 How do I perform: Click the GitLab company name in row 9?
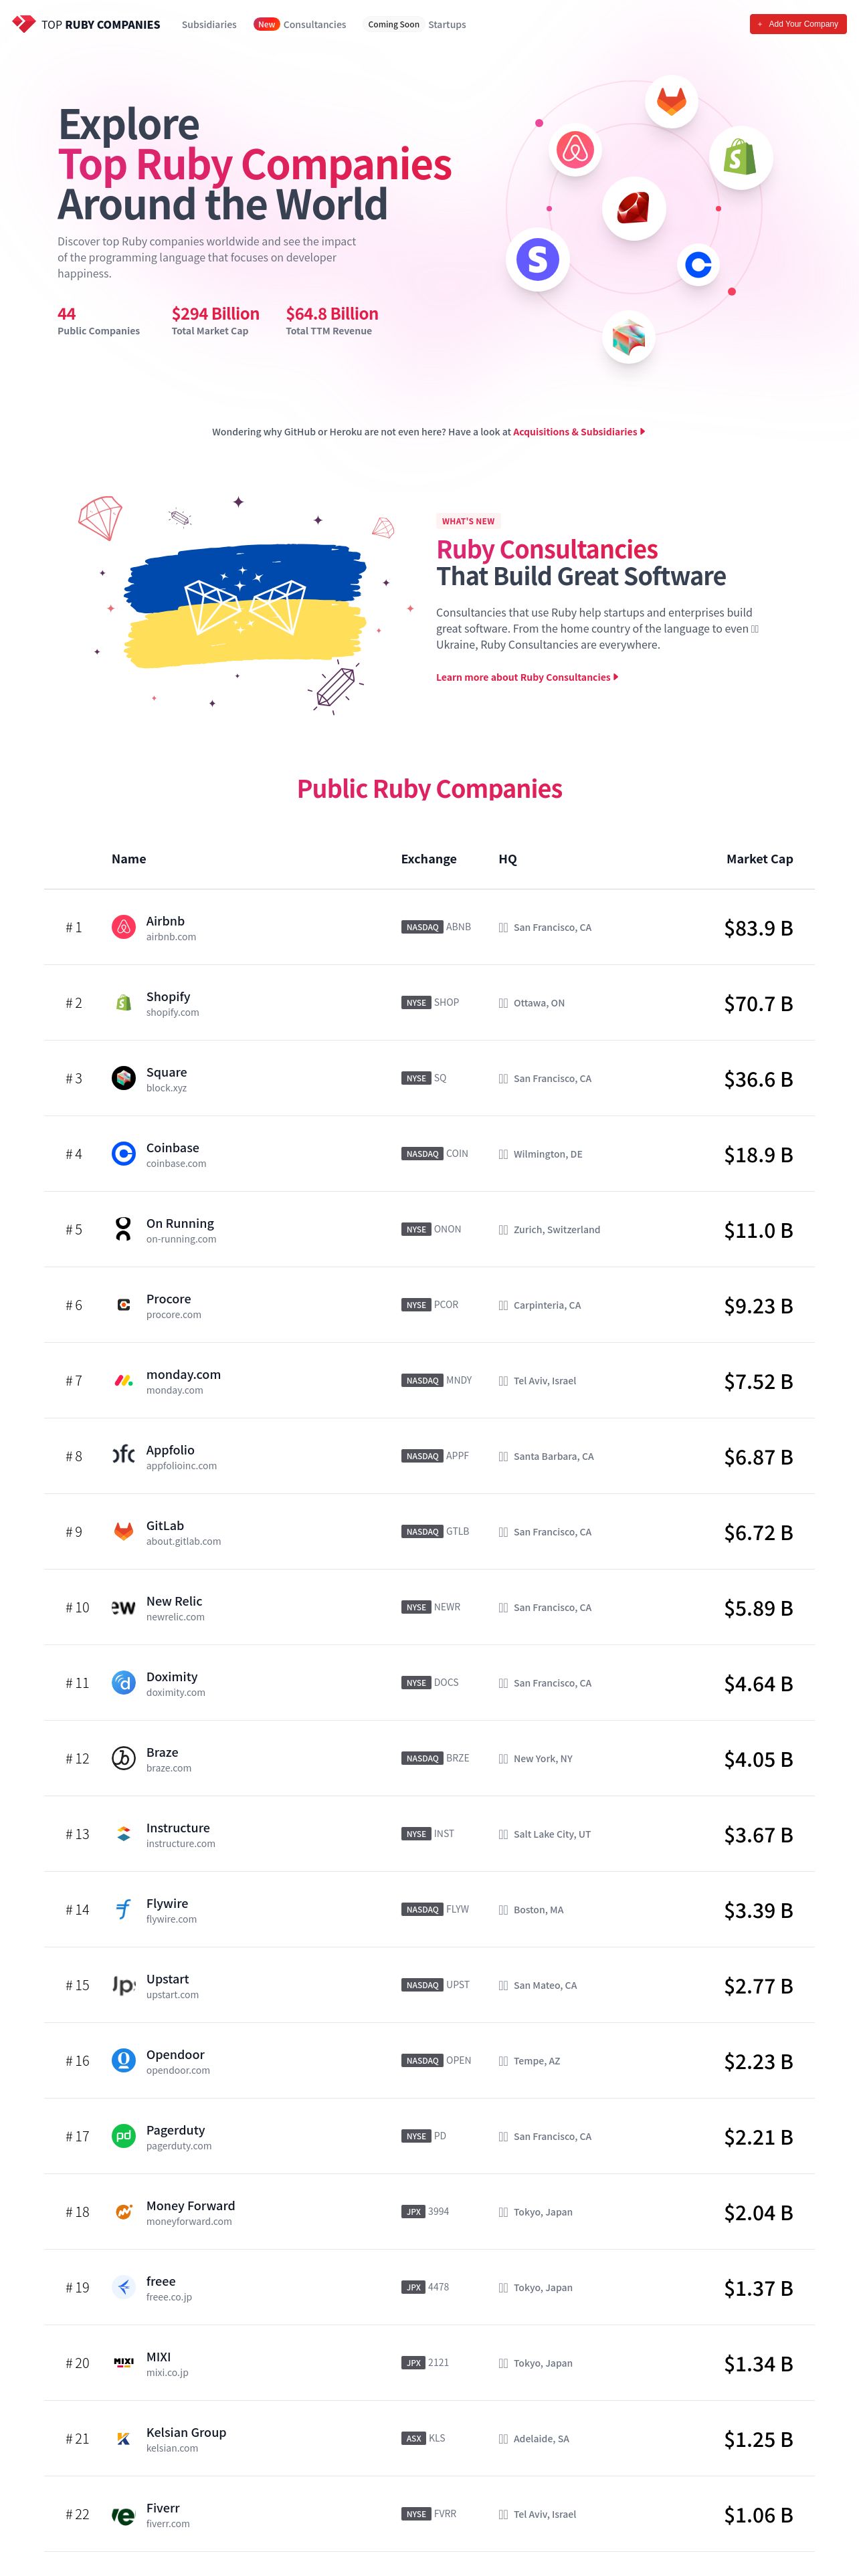(165, 1525)
